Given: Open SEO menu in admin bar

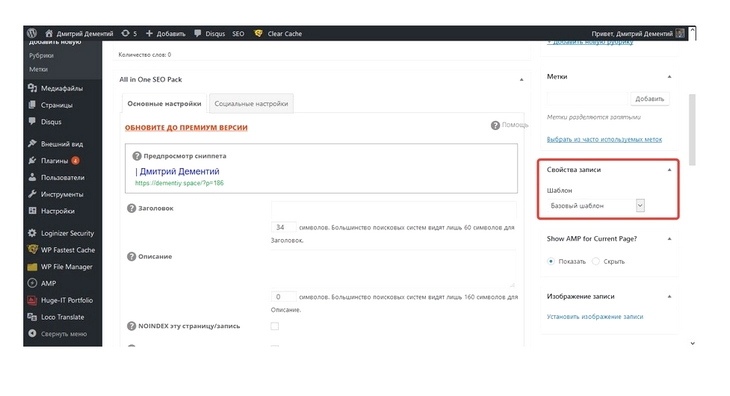Looking at the screenshot, I should click(238, 34).
